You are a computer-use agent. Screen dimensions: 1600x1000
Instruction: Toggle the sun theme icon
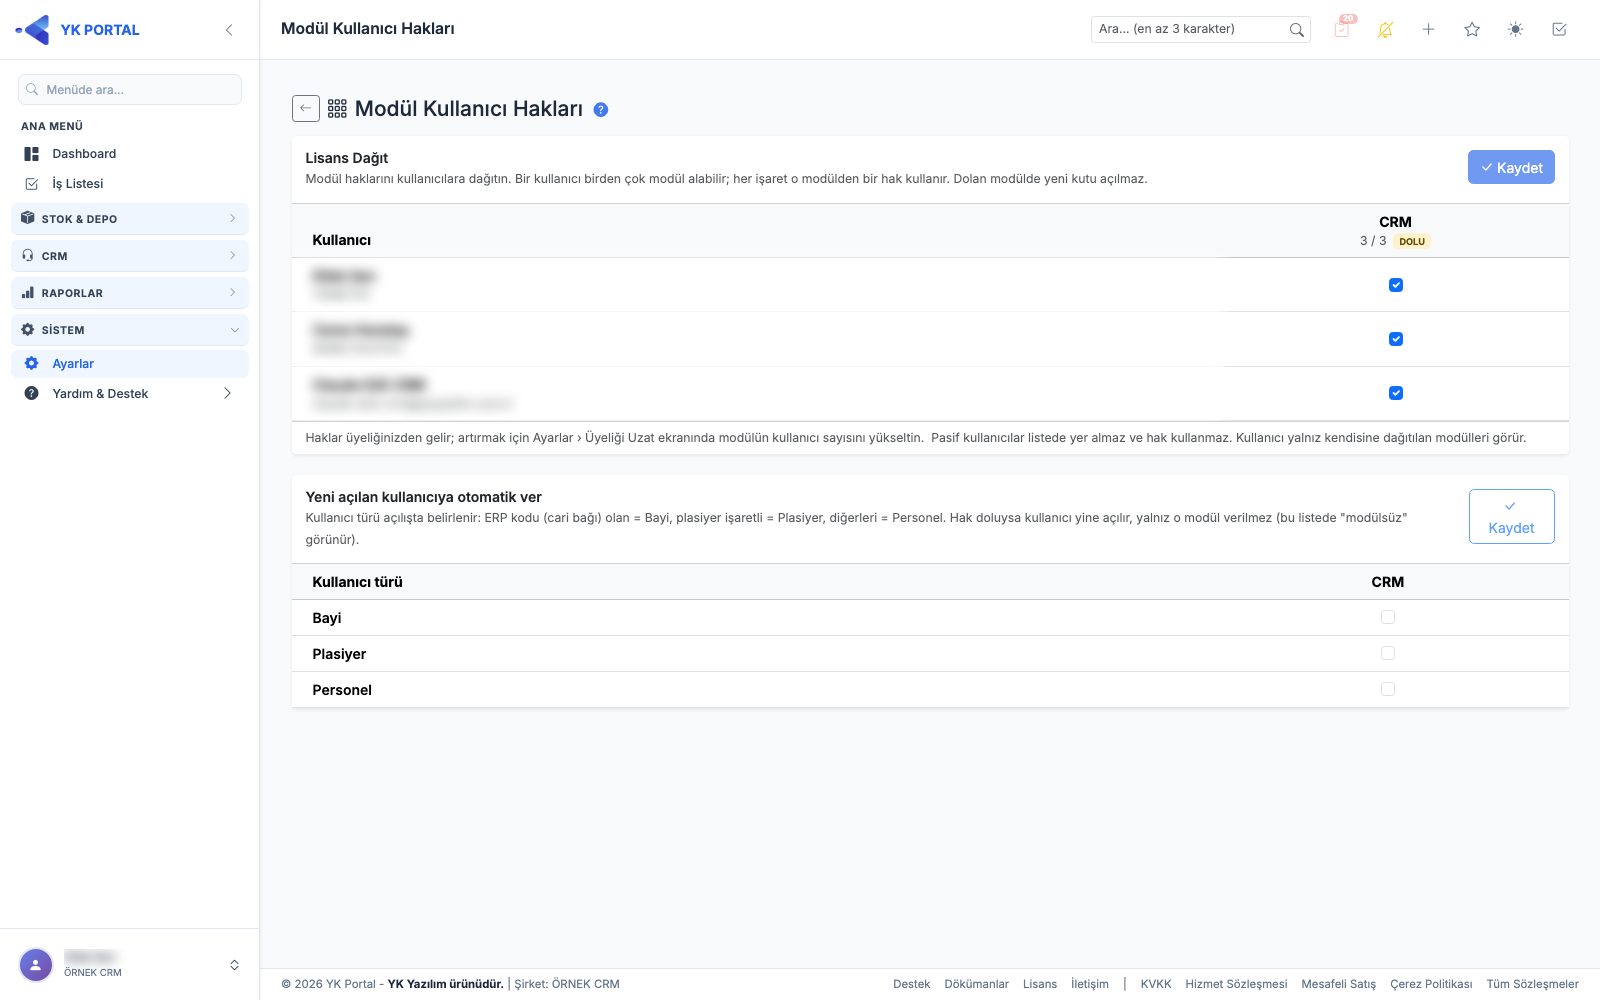pyautogui.click(x=1516, y=30)
